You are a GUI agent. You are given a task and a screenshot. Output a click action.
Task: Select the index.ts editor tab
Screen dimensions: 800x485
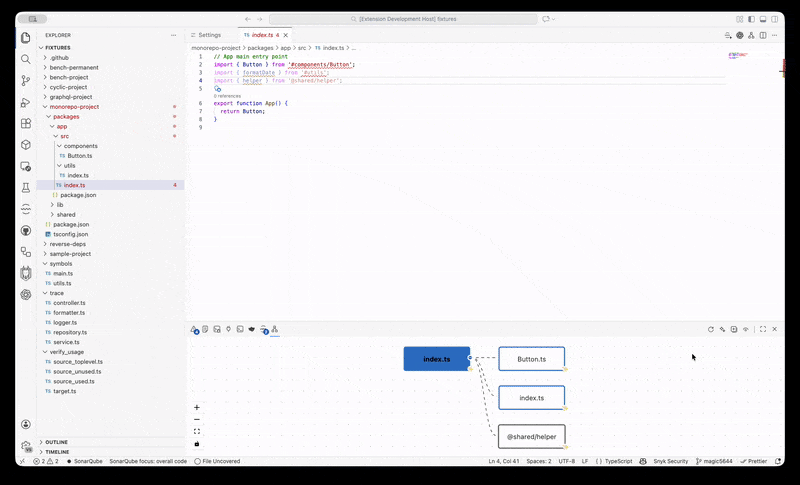pos(262,35)
